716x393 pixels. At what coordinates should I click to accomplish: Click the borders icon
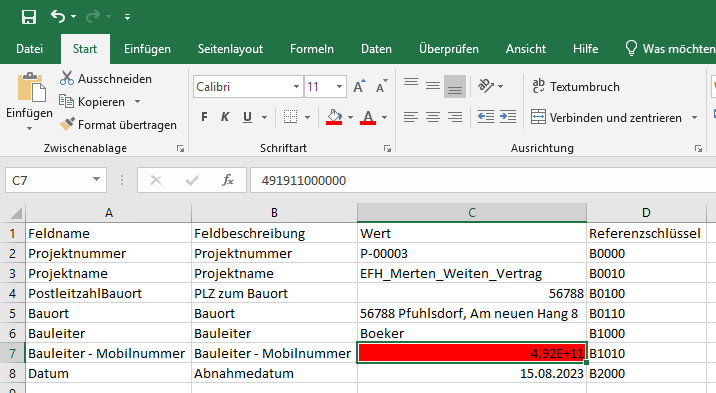[290, 117]
